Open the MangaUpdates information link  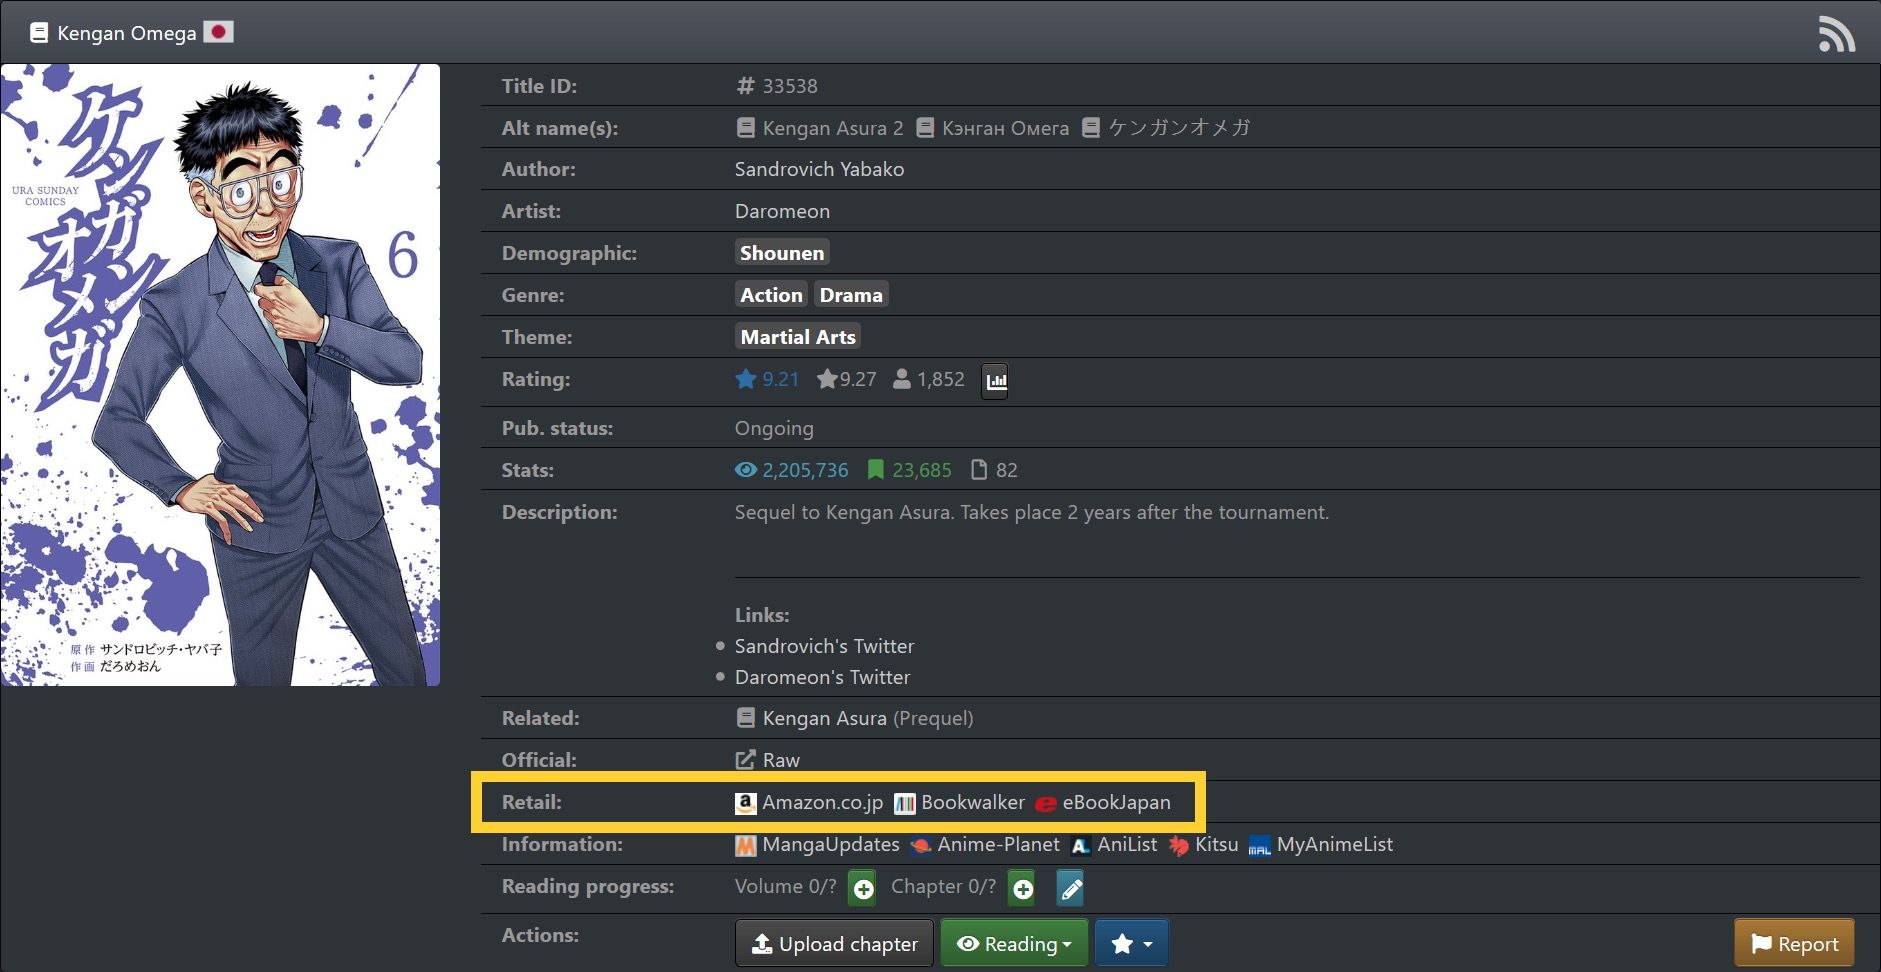pyautogui.click(x=830, y=845)
